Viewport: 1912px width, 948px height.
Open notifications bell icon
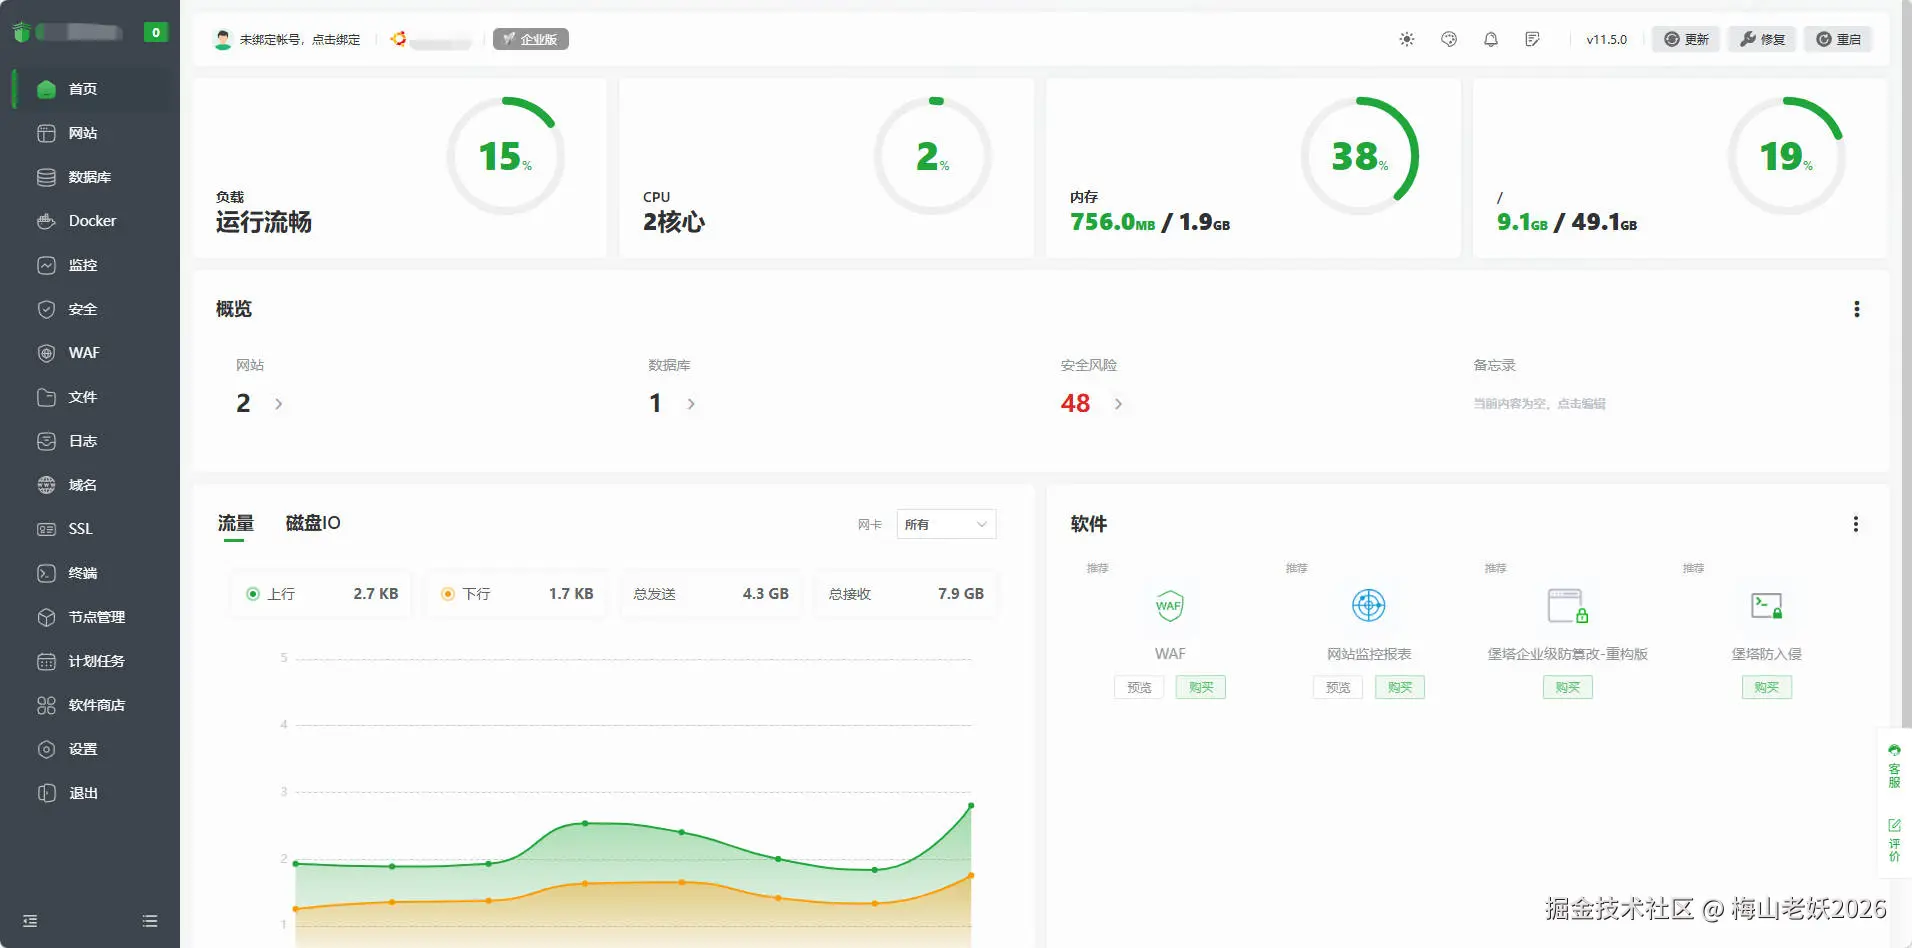pyautogui.click(x=1491, y=39)
